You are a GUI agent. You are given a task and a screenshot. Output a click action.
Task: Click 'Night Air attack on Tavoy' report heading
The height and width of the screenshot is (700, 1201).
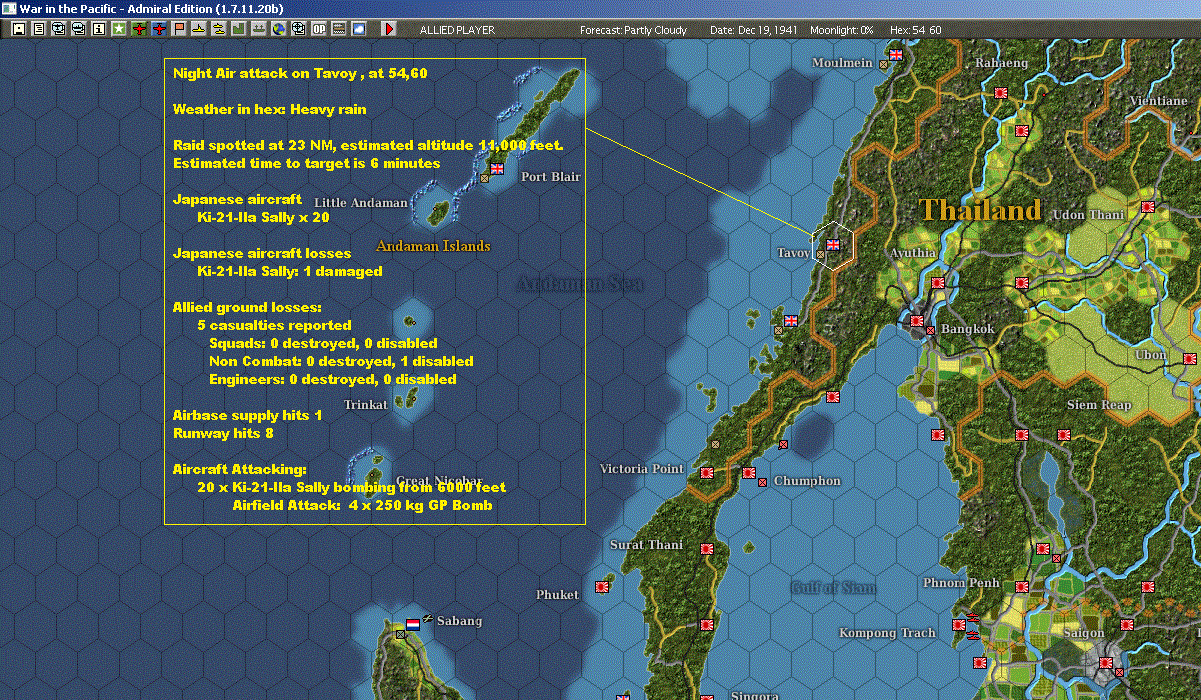(x=300, y=73)
